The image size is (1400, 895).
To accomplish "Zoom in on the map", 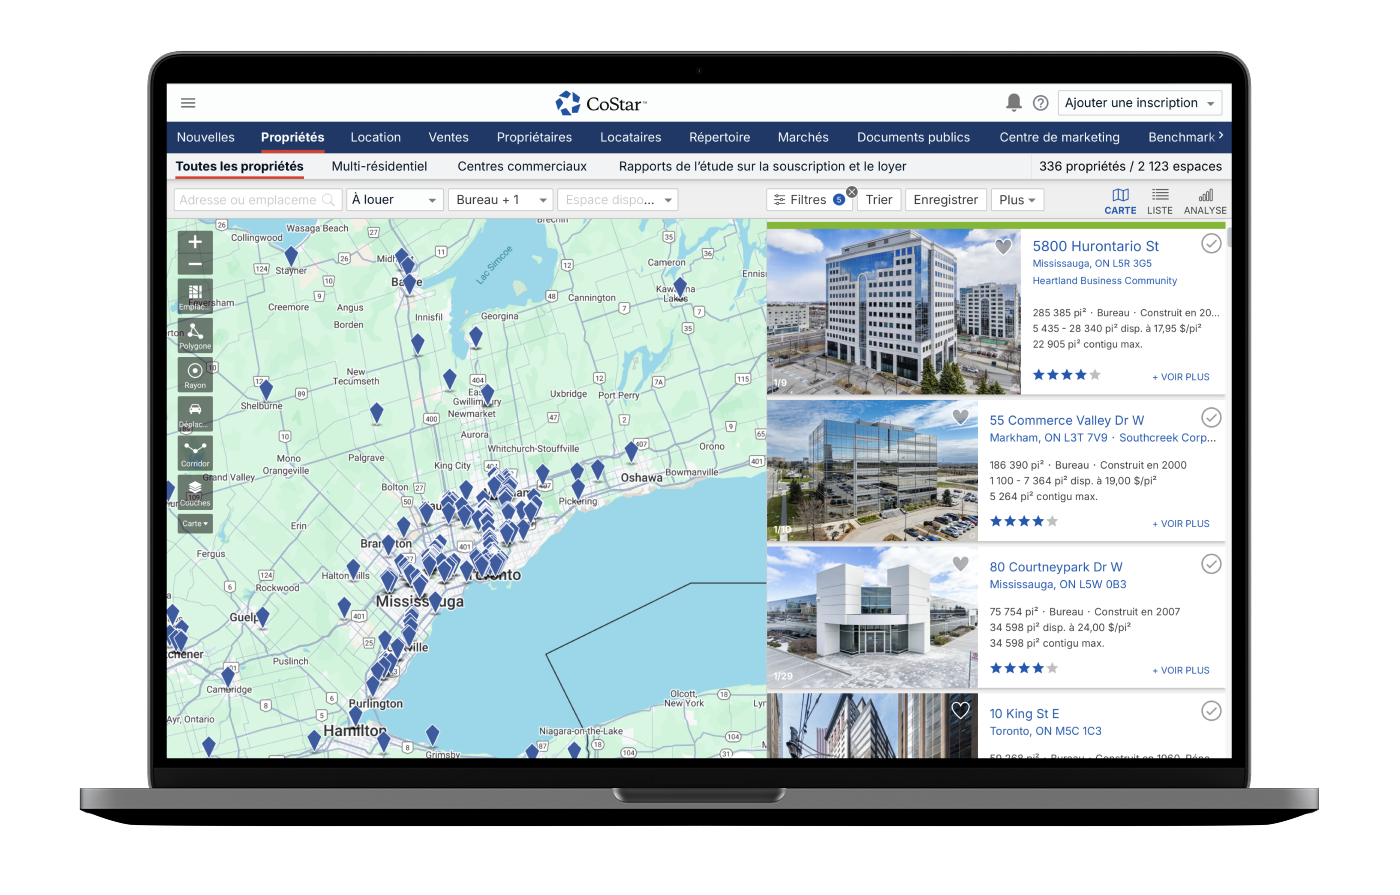I will tap(195, 242).
